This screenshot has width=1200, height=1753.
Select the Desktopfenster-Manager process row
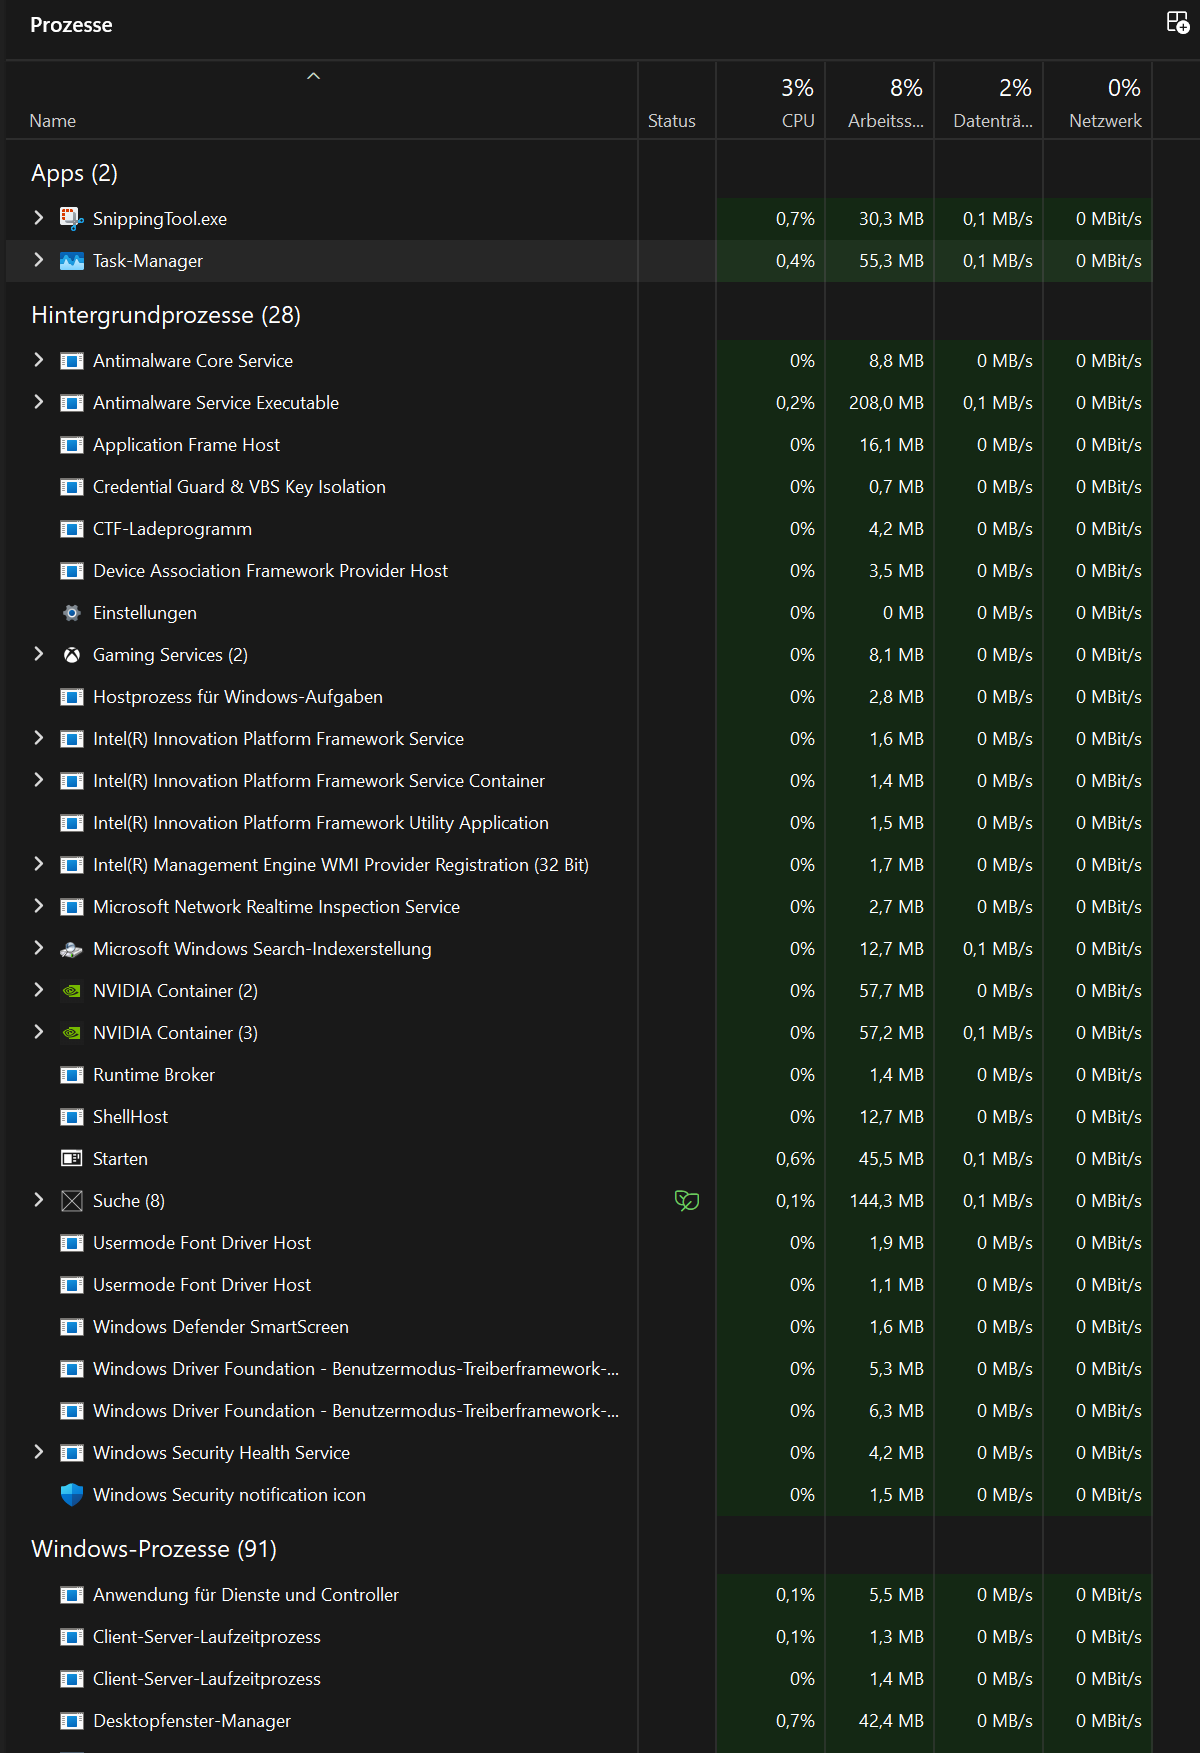coord(579,1721)
